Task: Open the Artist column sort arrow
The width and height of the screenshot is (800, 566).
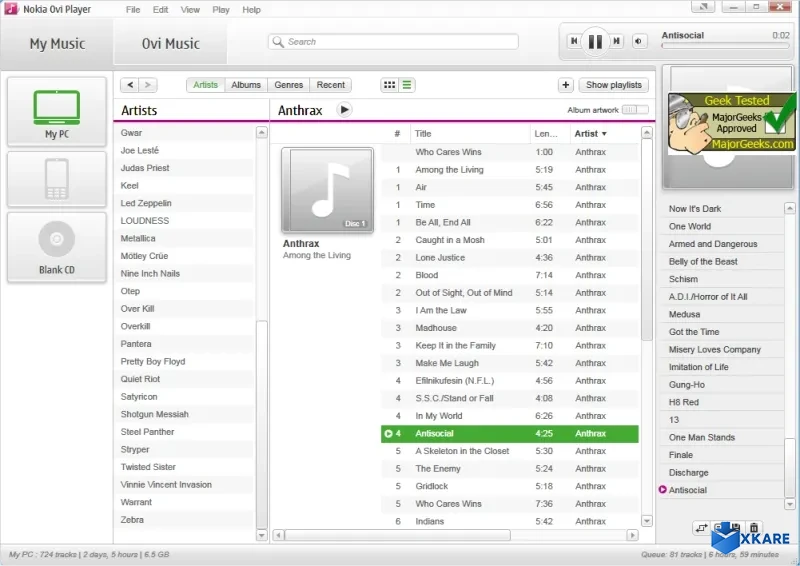Action: pos(604,134)
